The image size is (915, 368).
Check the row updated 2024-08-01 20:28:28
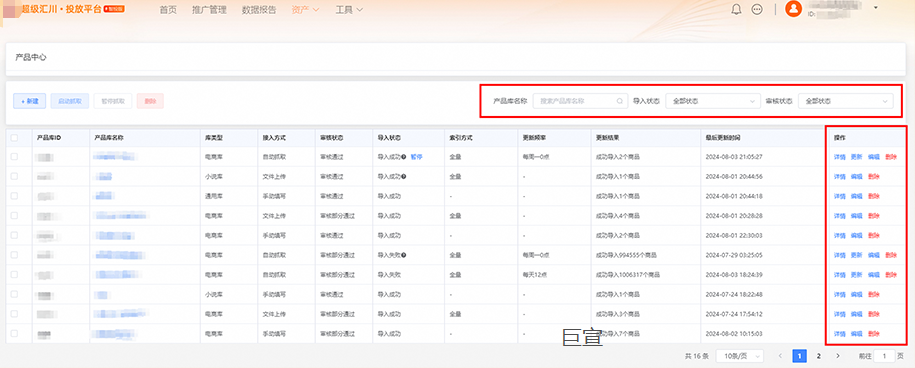[14, 216]
